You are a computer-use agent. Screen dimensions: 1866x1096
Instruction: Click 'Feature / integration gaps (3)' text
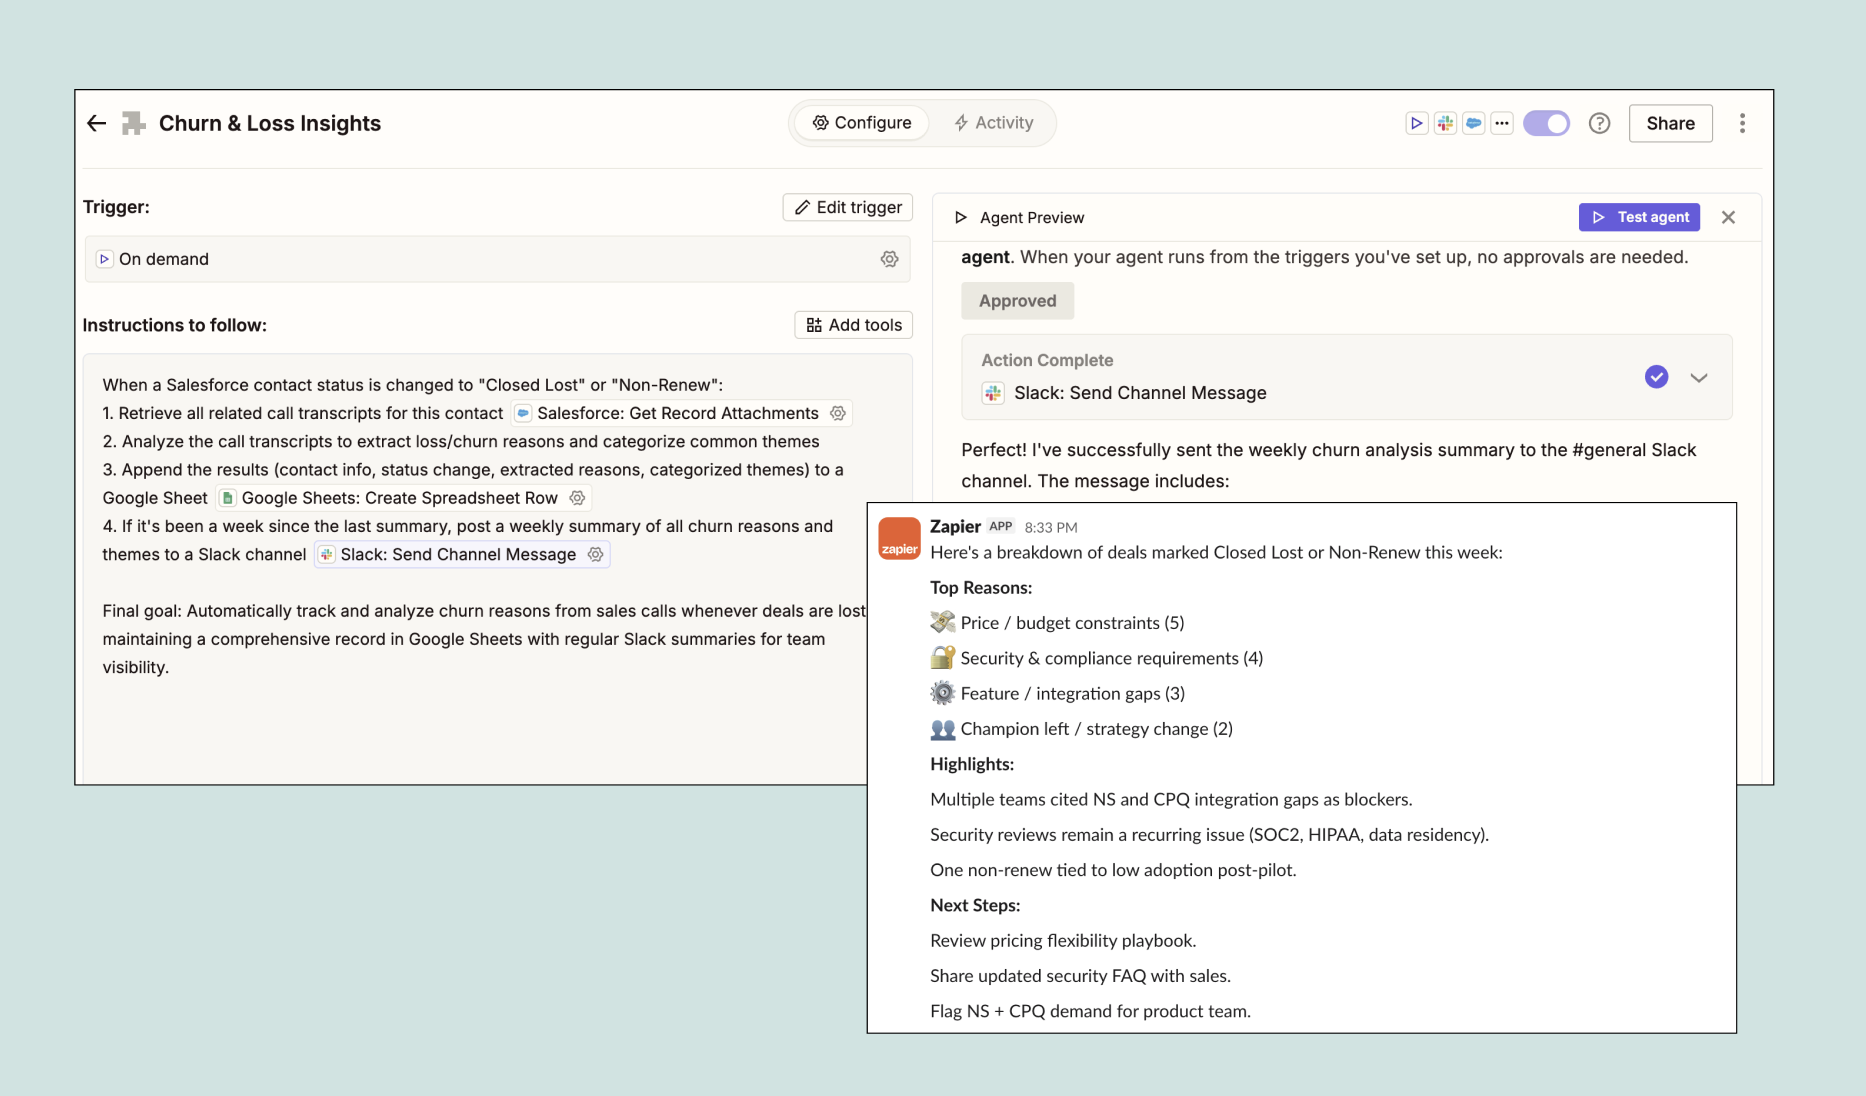tap(1073, 693)
